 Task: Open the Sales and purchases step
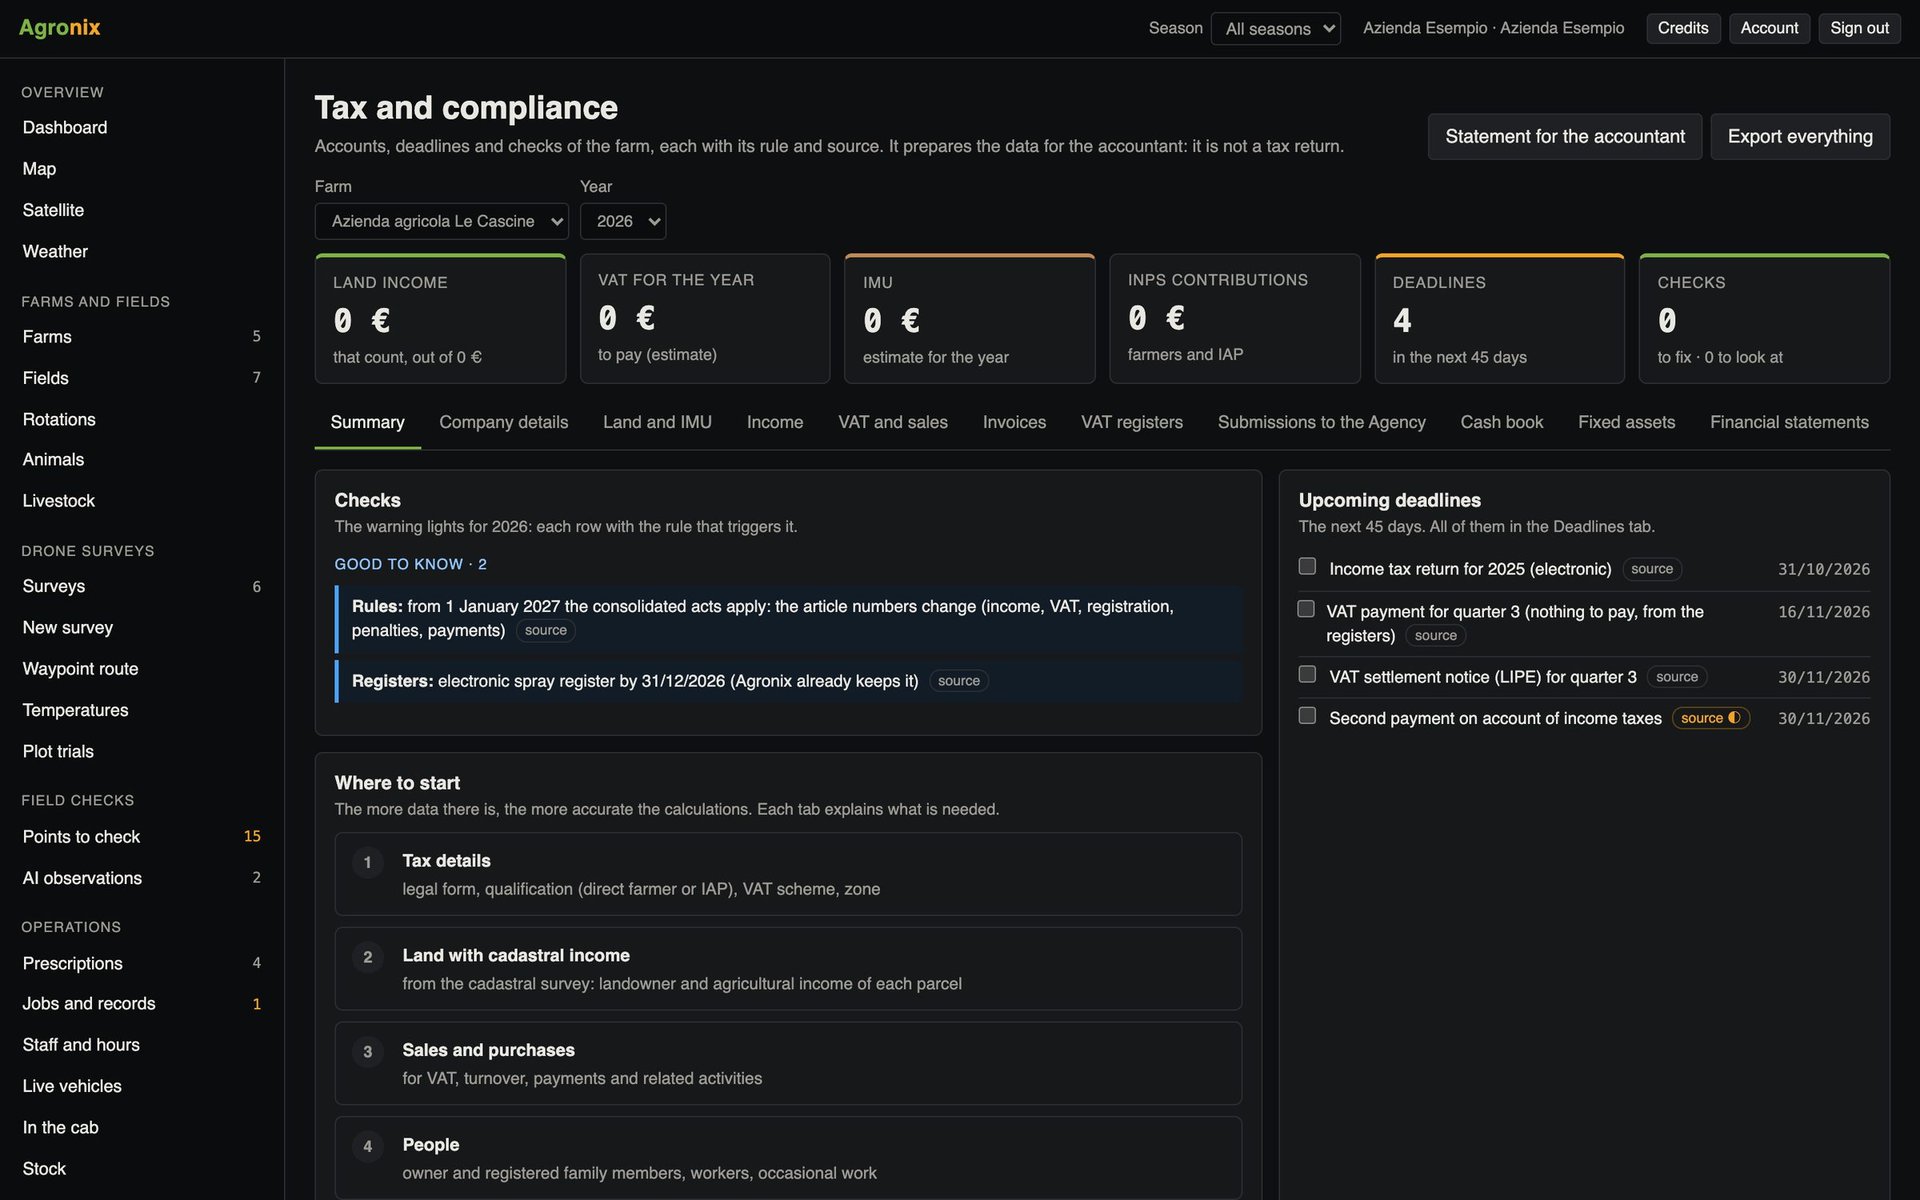[x=788, y=1063]
